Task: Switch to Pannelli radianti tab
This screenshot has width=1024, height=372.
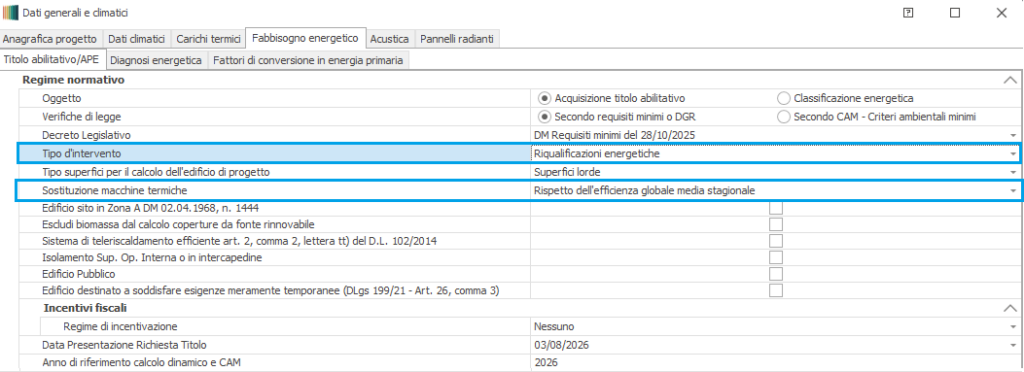Action: [456, 39]
